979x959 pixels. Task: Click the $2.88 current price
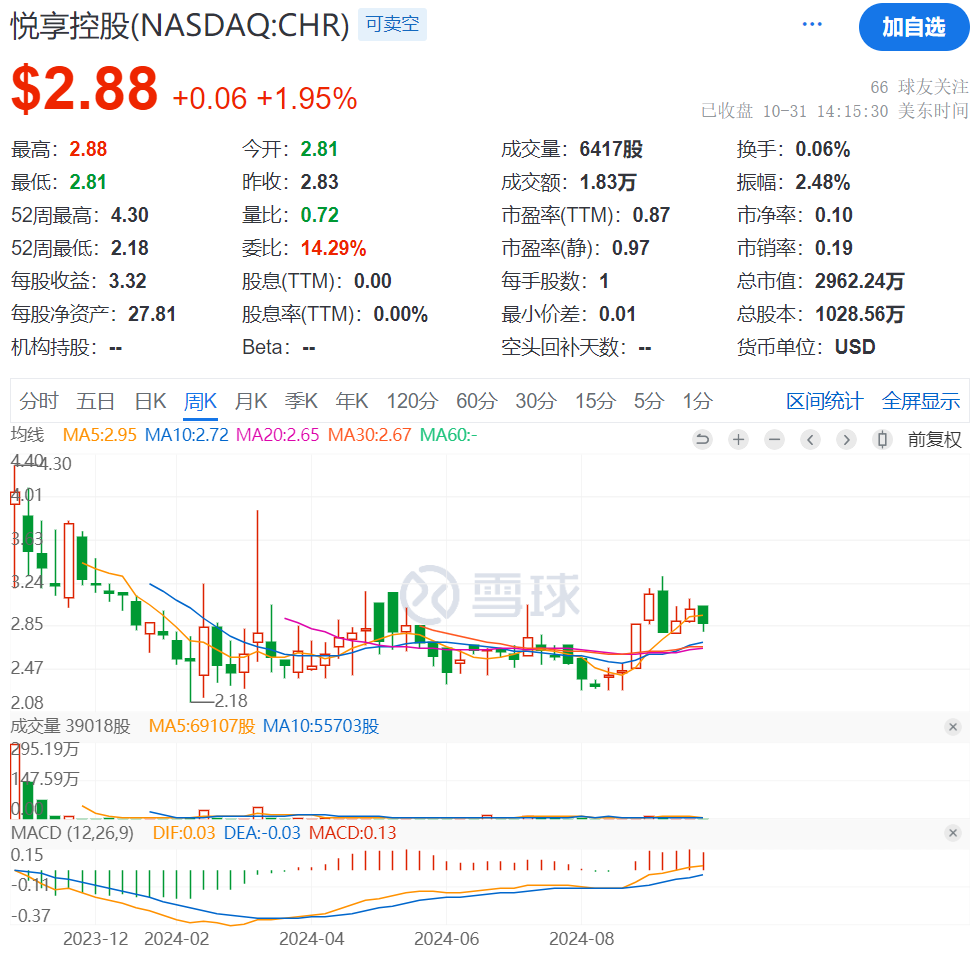(84, 88)
